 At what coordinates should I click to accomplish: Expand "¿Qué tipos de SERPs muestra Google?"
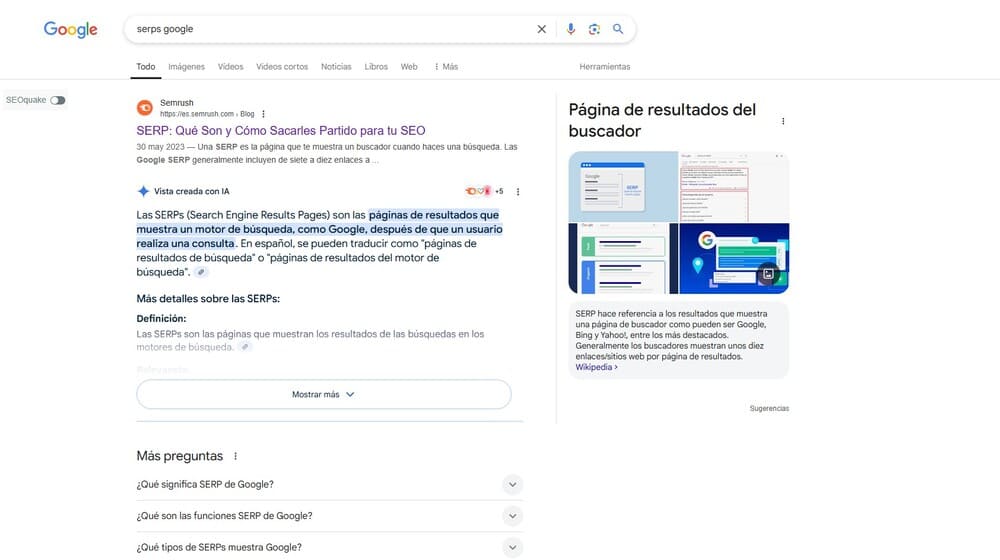point(330,547)
